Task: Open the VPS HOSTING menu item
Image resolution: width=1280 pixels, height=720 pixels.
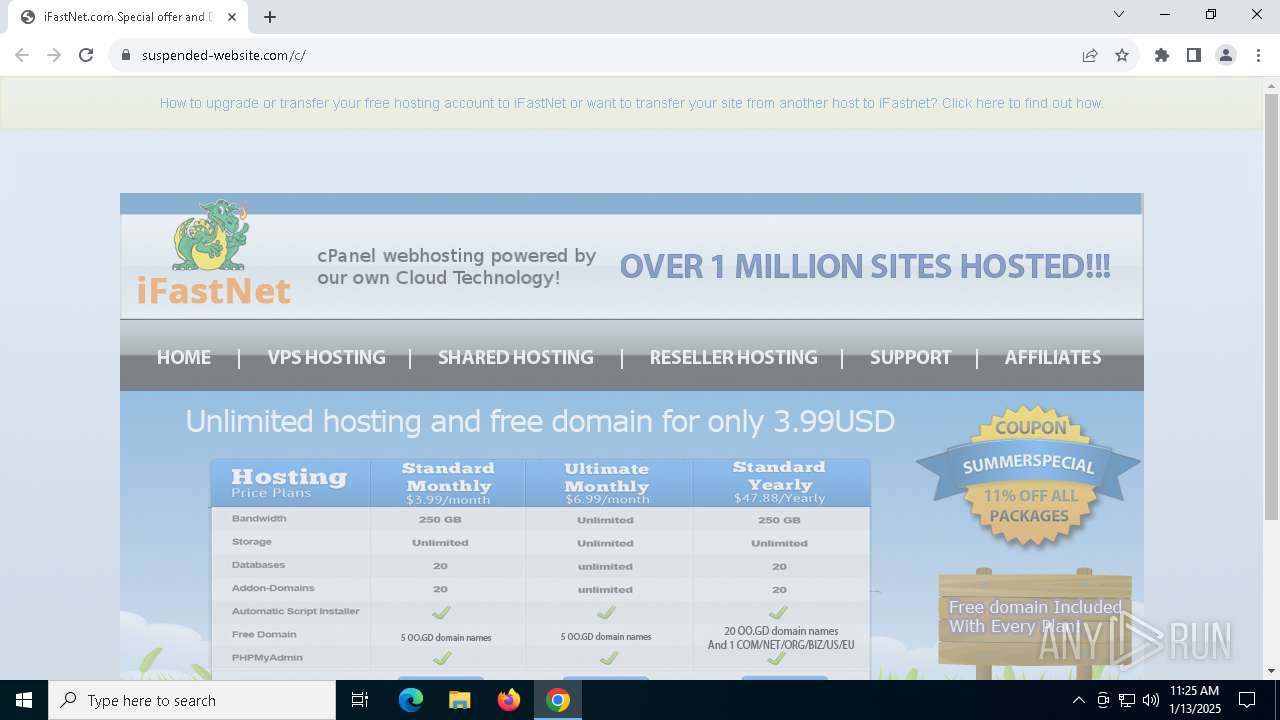Action: 326,357
